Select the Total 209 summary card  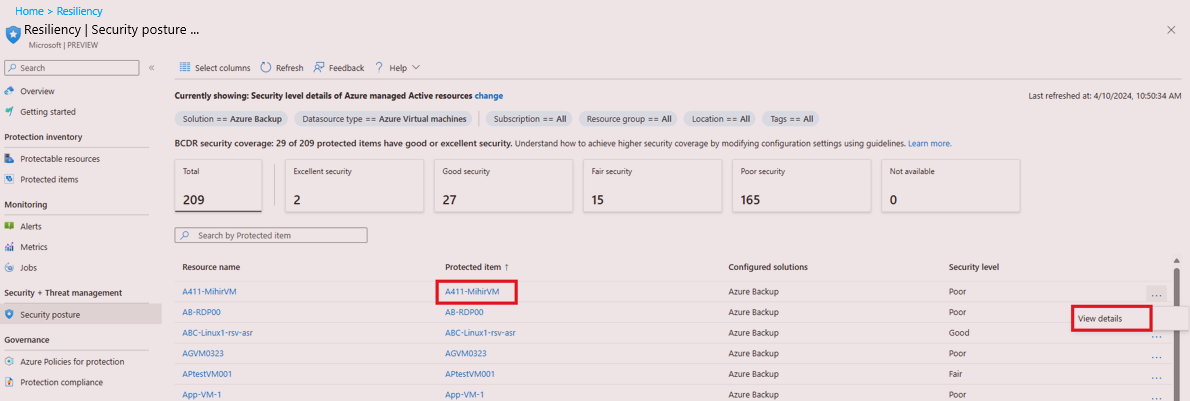(219, 185)
